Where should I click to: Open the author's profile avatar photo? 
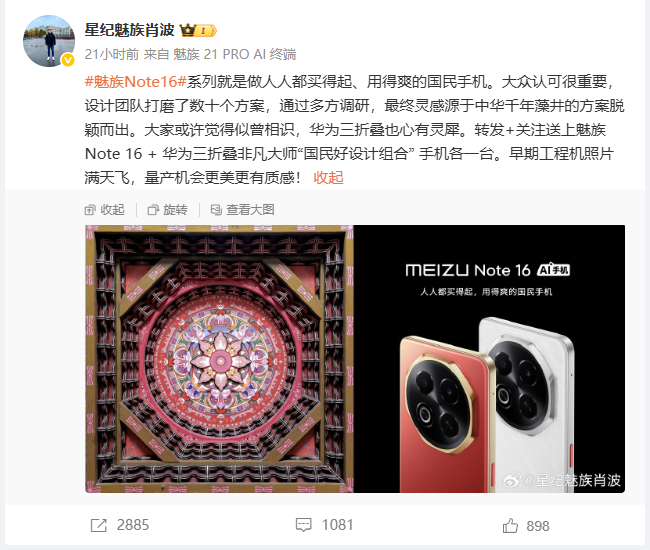[49, 41]
